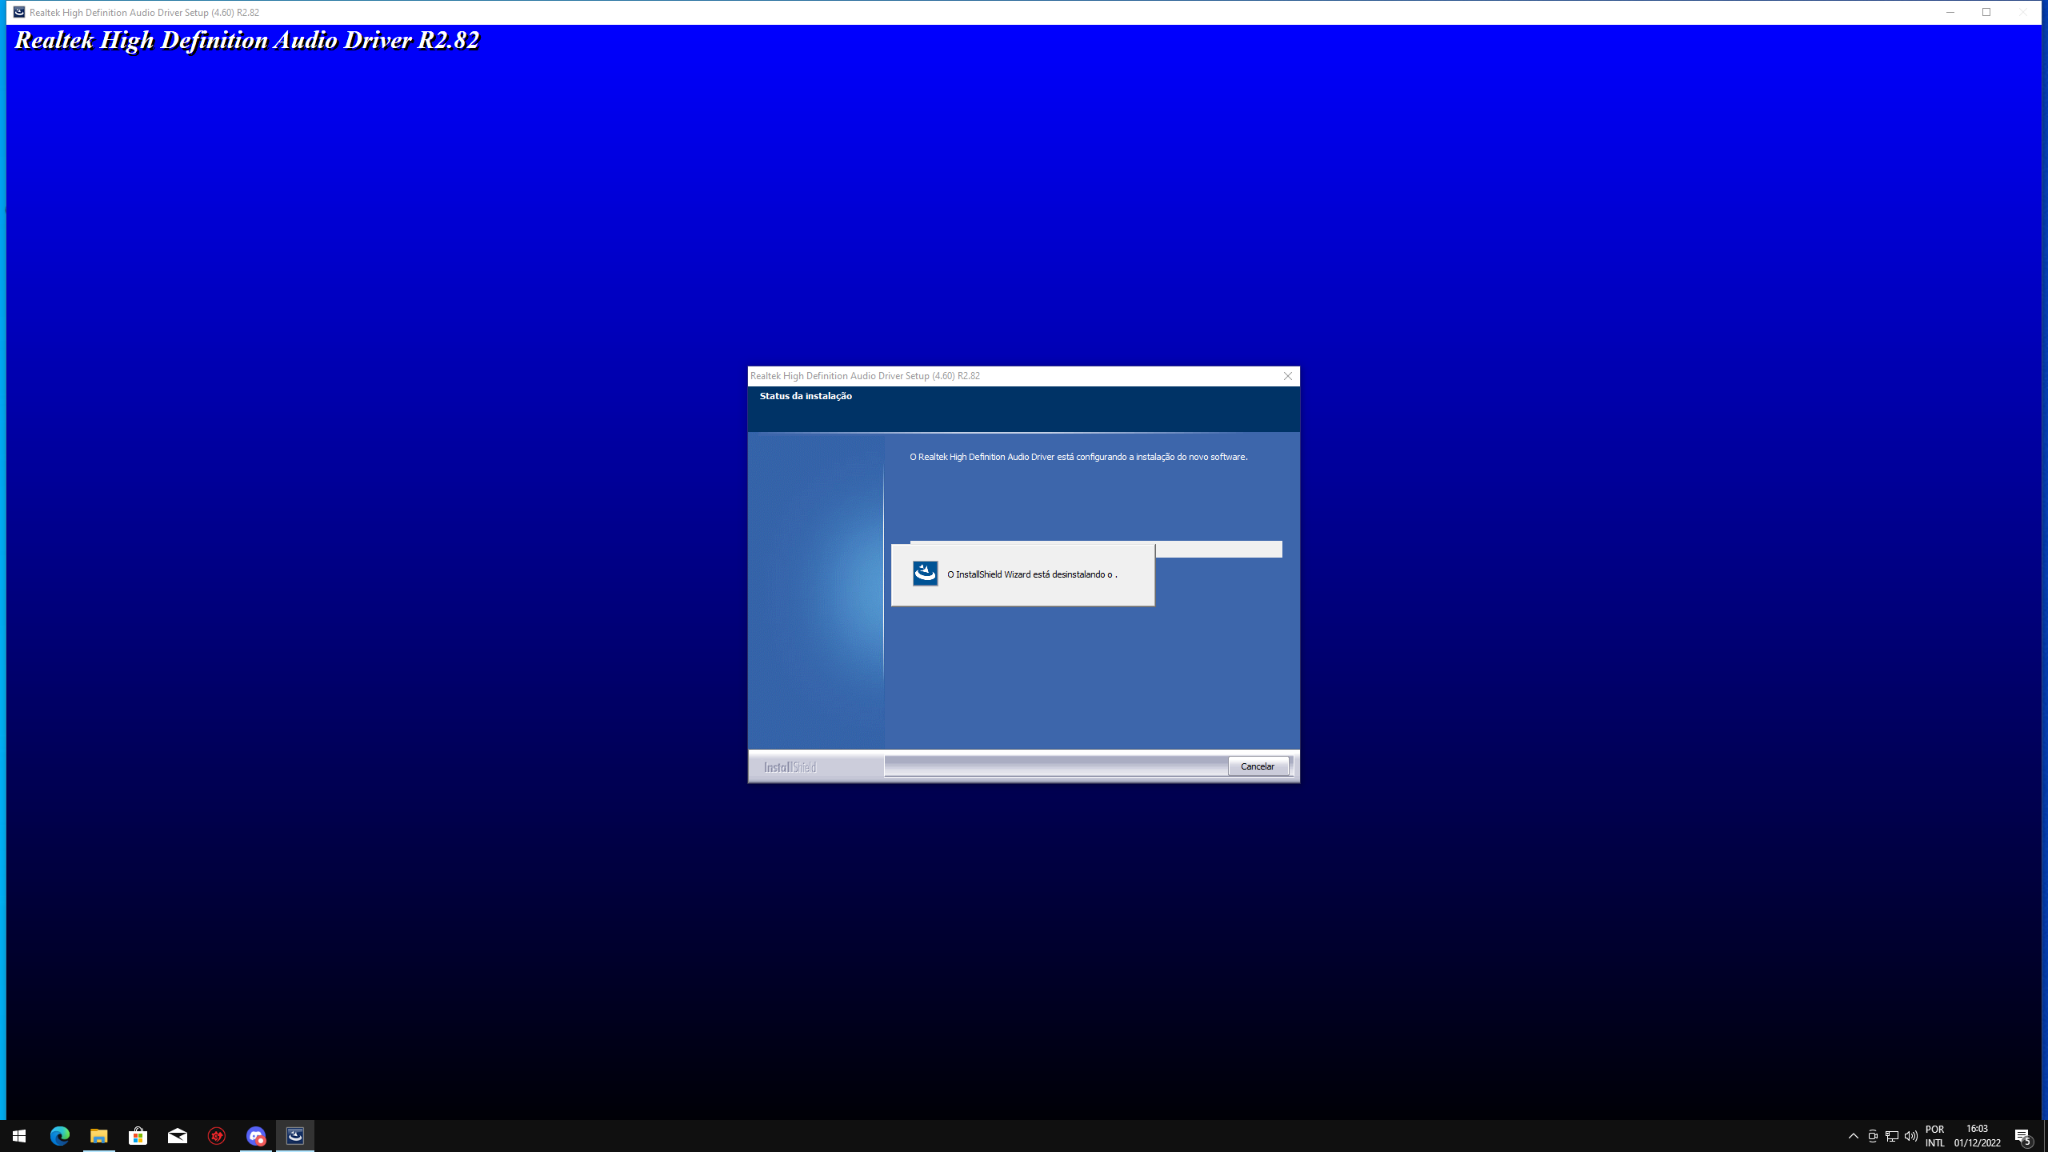Open network status tray icon
This screenshot has height=1152, width=2048.
1891,1136
